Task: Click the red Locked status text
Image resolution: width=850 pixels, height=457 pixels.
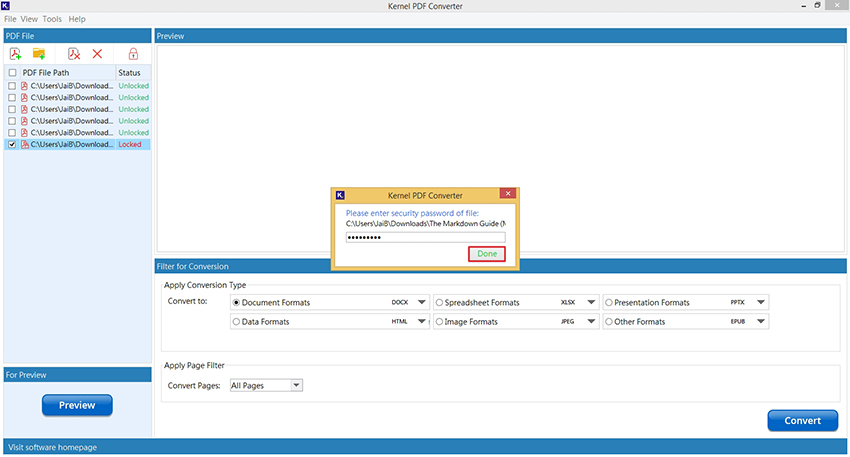Action: click(x=130, y=144)
